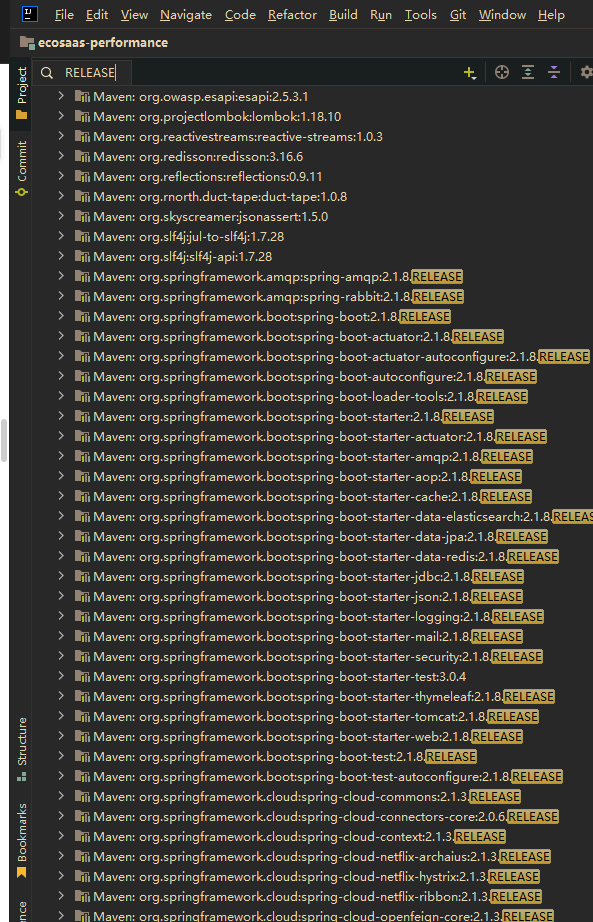Expand org.owasp.esapi:esapi:2.5.3.1 node
This screenshot has width=593, height=922.
click(x=61, y=96)
